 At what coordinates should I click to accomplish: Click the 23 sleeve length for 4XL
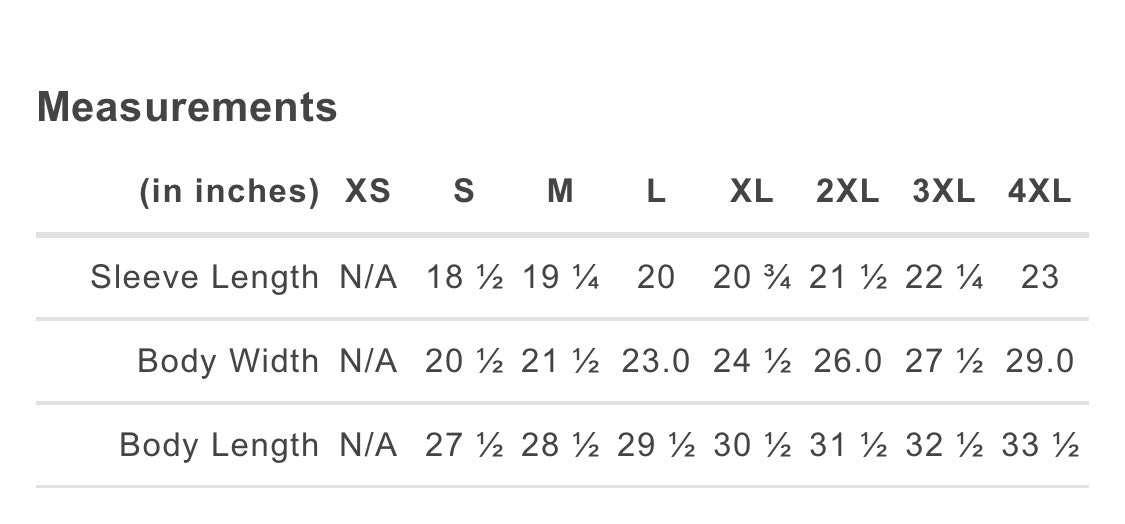click(x=1040, y=277)
